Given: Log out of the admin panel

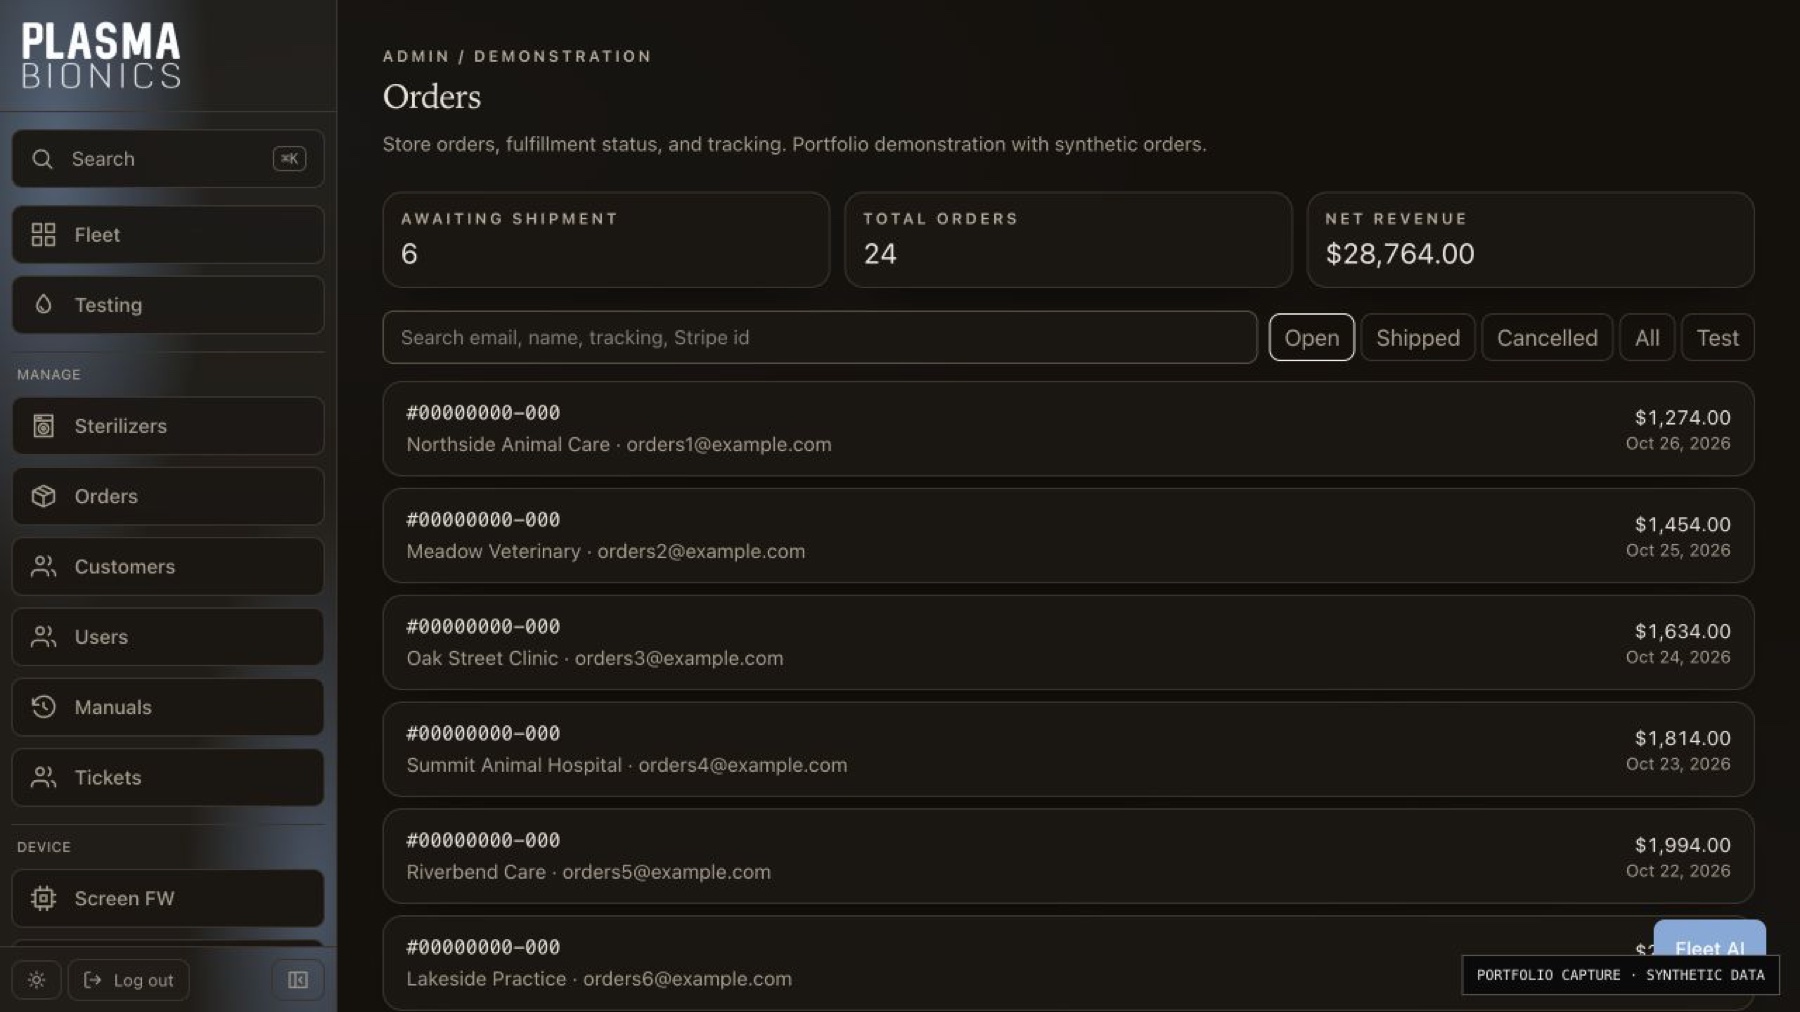Looking at the screenshot, I should pos(128,980).
